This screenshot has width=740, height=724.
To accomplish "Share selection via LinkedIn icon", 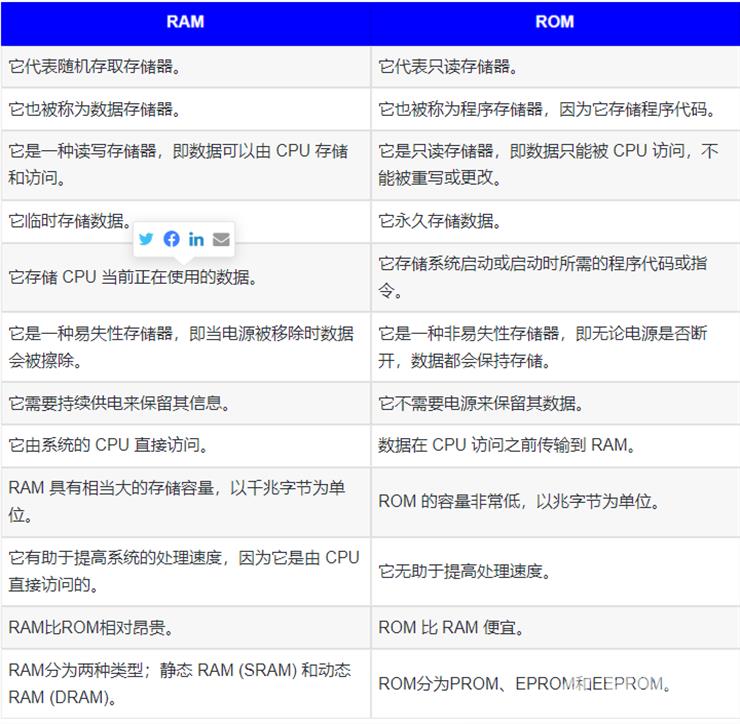I will point(196,239).
